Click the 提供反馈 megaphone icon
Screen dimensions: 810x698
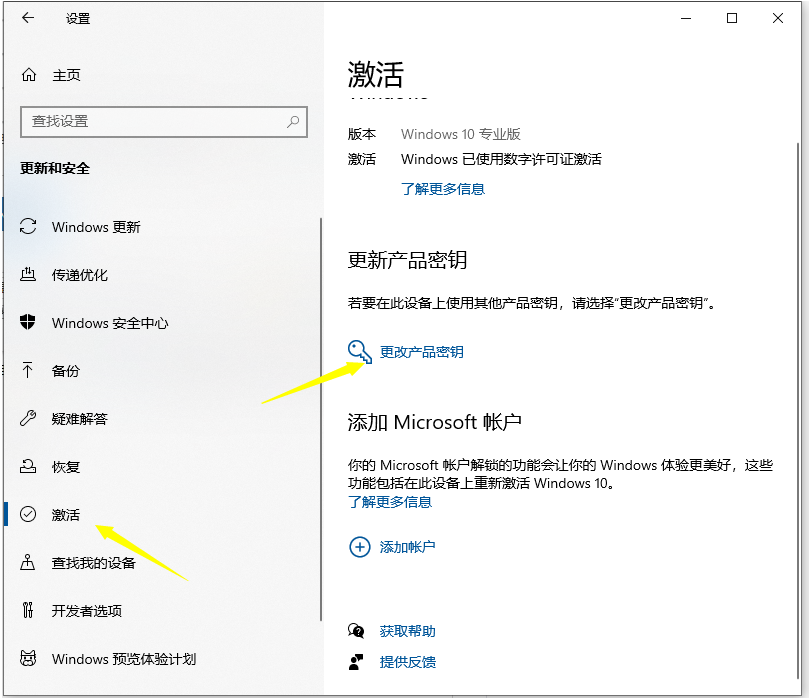point(355,662)
